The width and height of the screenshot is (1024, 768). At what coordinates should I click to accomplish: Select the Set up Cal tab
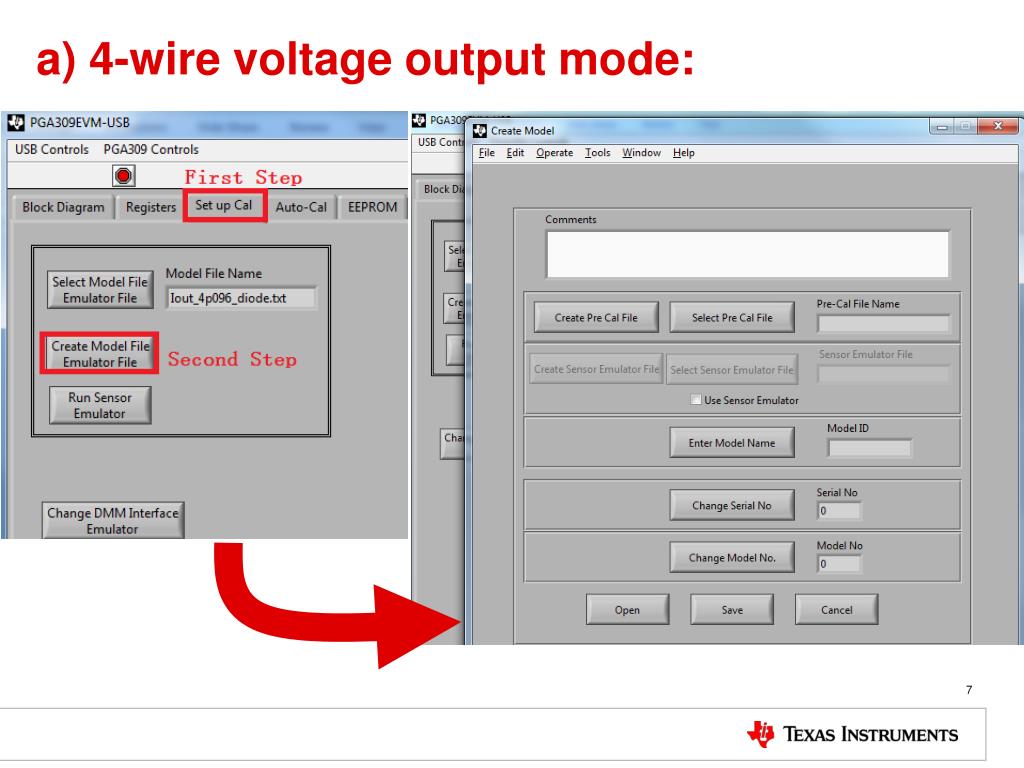coord(224,205)
